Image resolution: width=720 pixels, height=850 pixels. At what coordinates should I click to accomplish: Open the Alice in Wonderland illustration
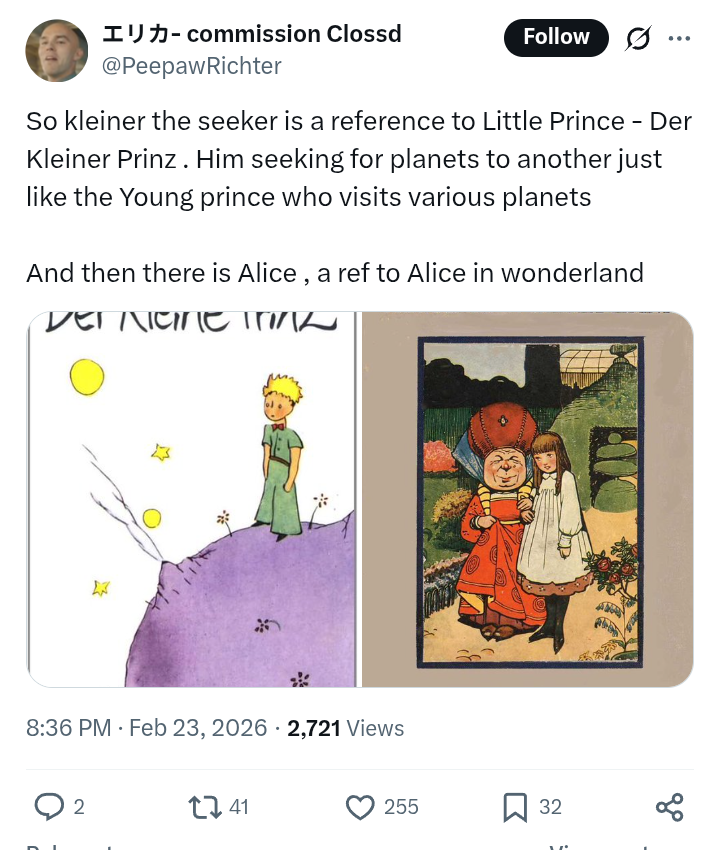pyautogui.click(x=528, y=499)
